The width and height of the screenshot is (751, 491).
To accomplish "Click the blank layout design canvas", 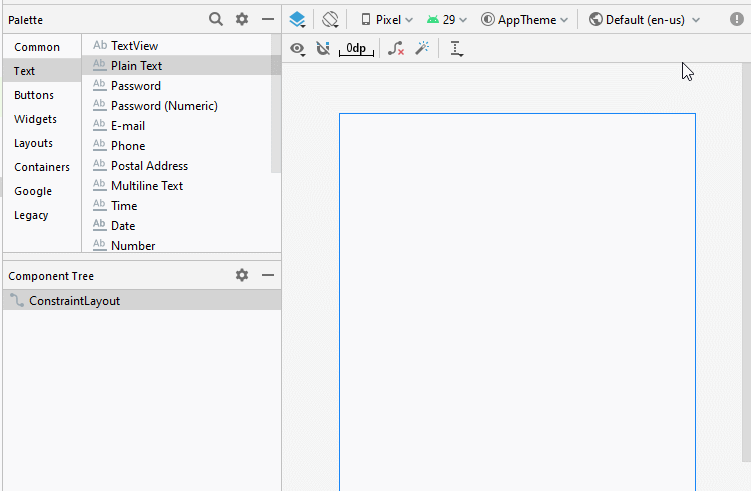I will point(517,302).
